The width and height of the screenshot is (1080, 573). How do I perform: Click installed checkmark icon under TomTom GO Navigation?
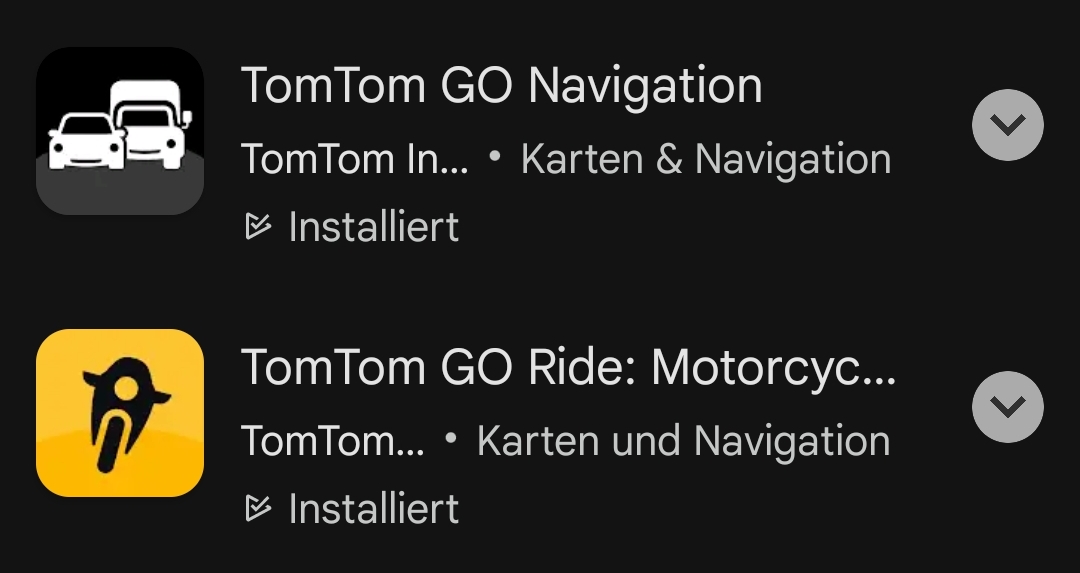click(258, 228)
